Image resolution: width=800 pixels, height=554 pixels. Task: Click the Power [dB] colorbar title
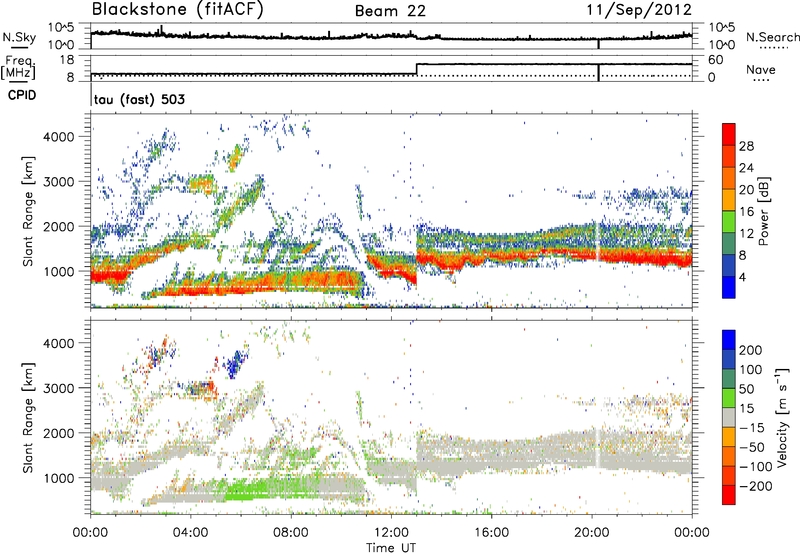763,211
